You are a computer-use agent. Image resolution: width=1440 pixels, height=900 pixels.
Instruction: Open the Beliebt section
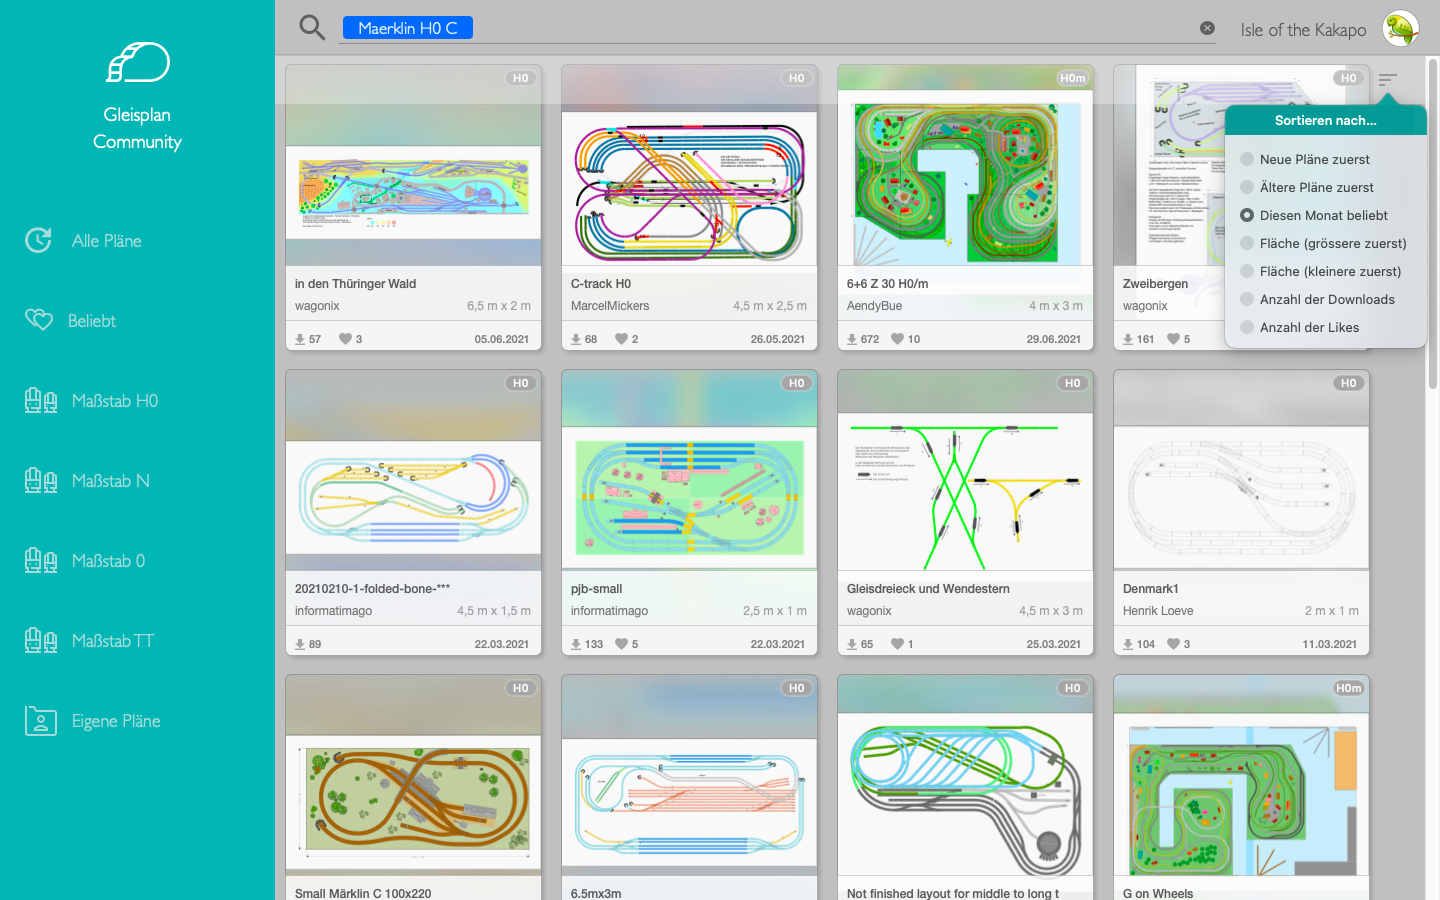click(x=92, y=321)
